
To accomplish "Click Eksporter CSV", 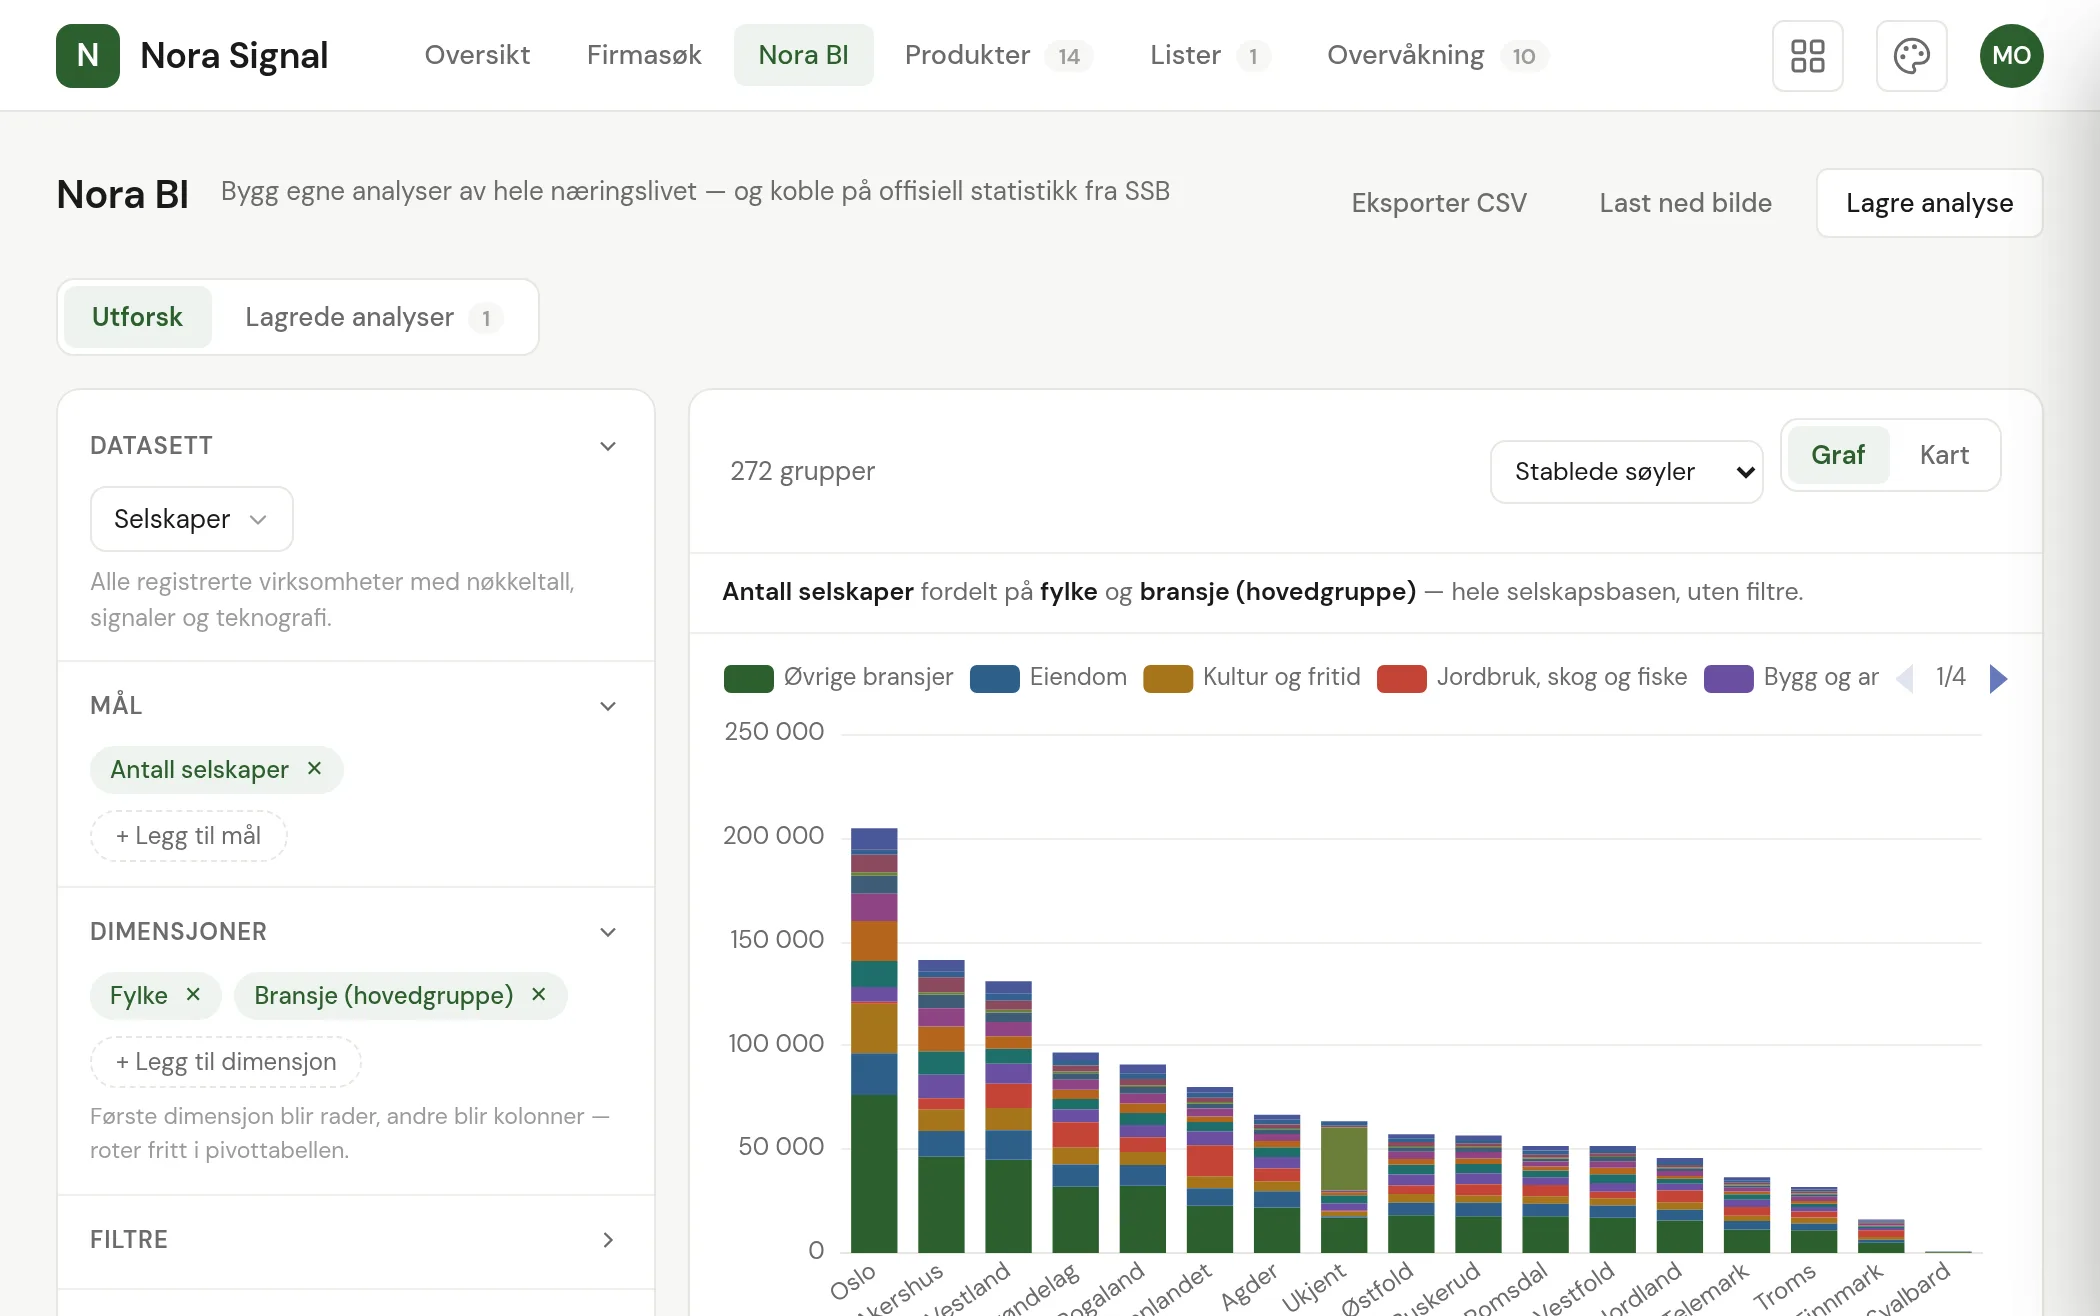I will pos(1439,203).
